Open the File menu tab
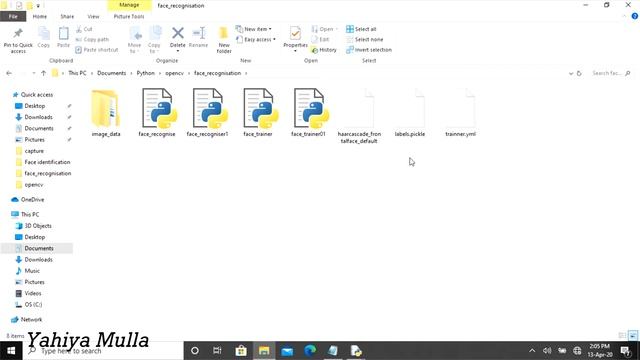Screen dimensions: 640x360 (13, 16)
